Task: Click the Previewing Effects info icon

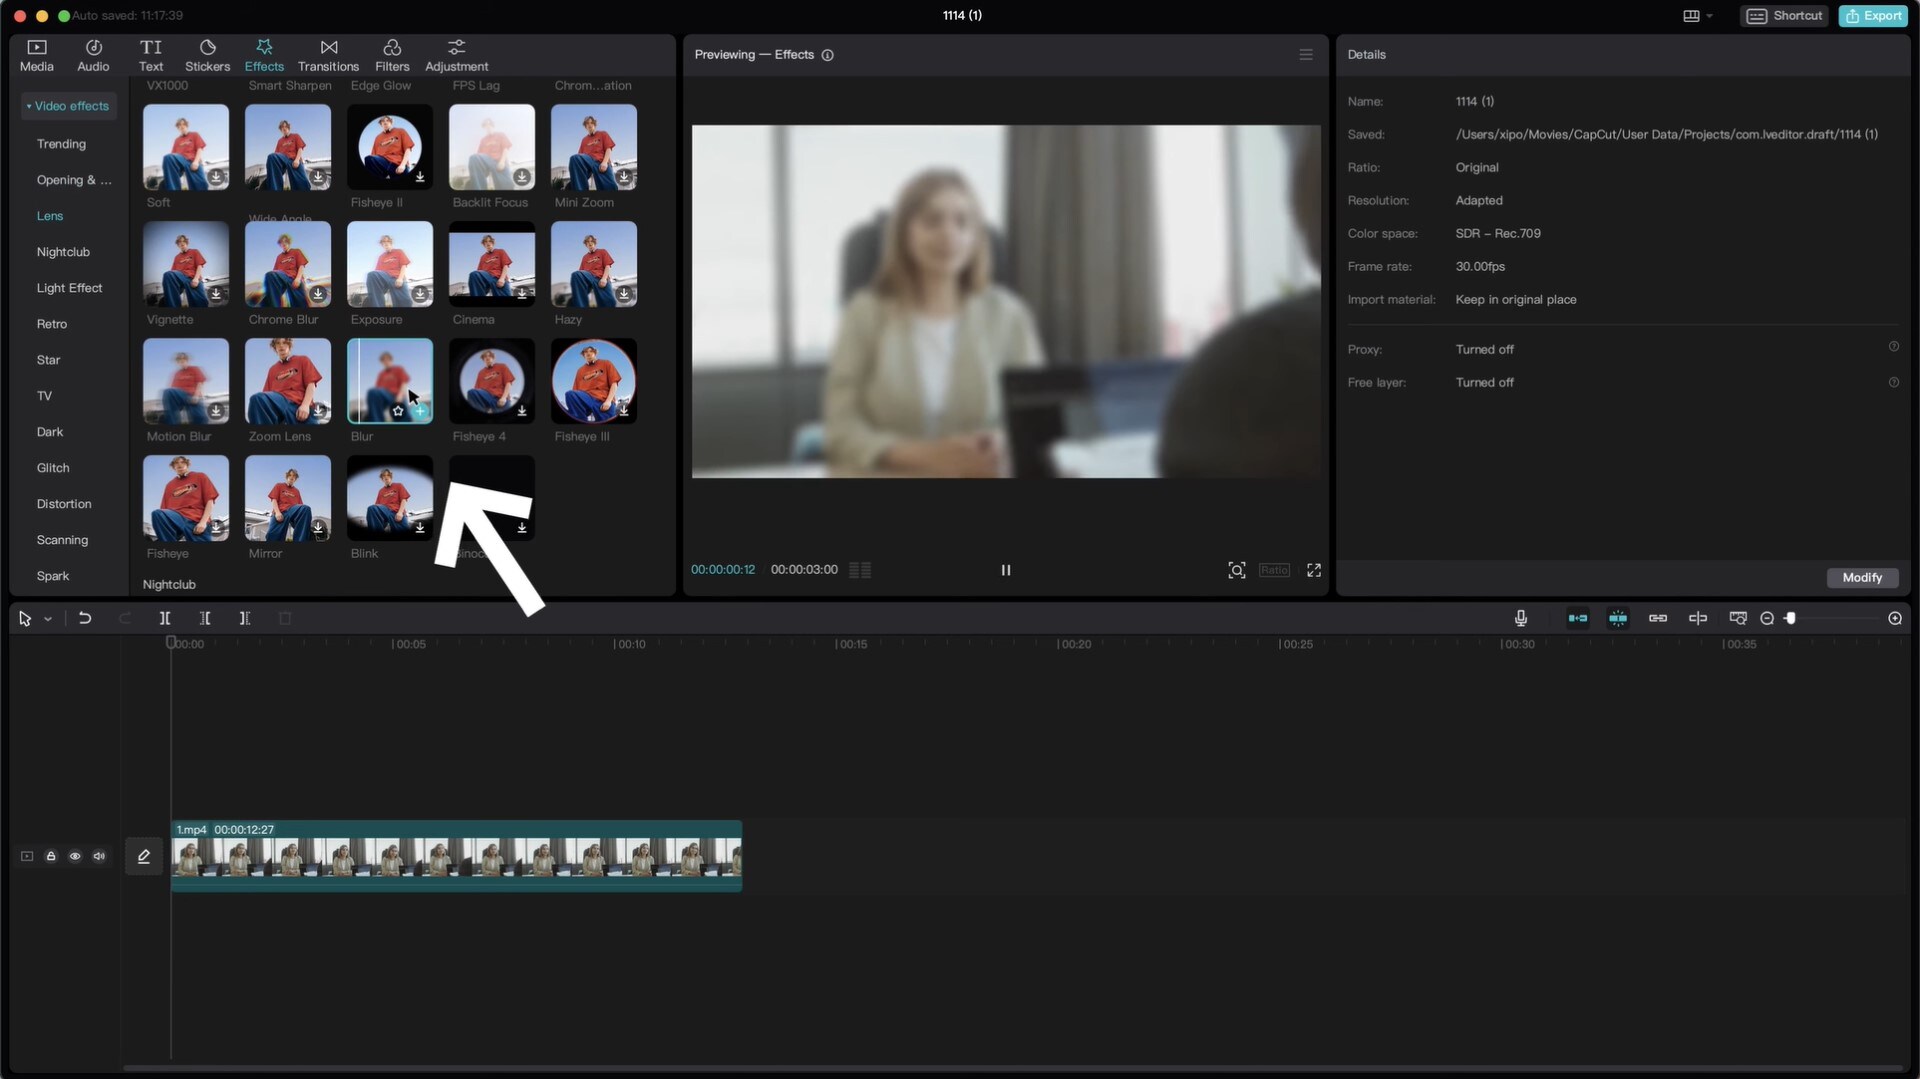Action: 828,55
